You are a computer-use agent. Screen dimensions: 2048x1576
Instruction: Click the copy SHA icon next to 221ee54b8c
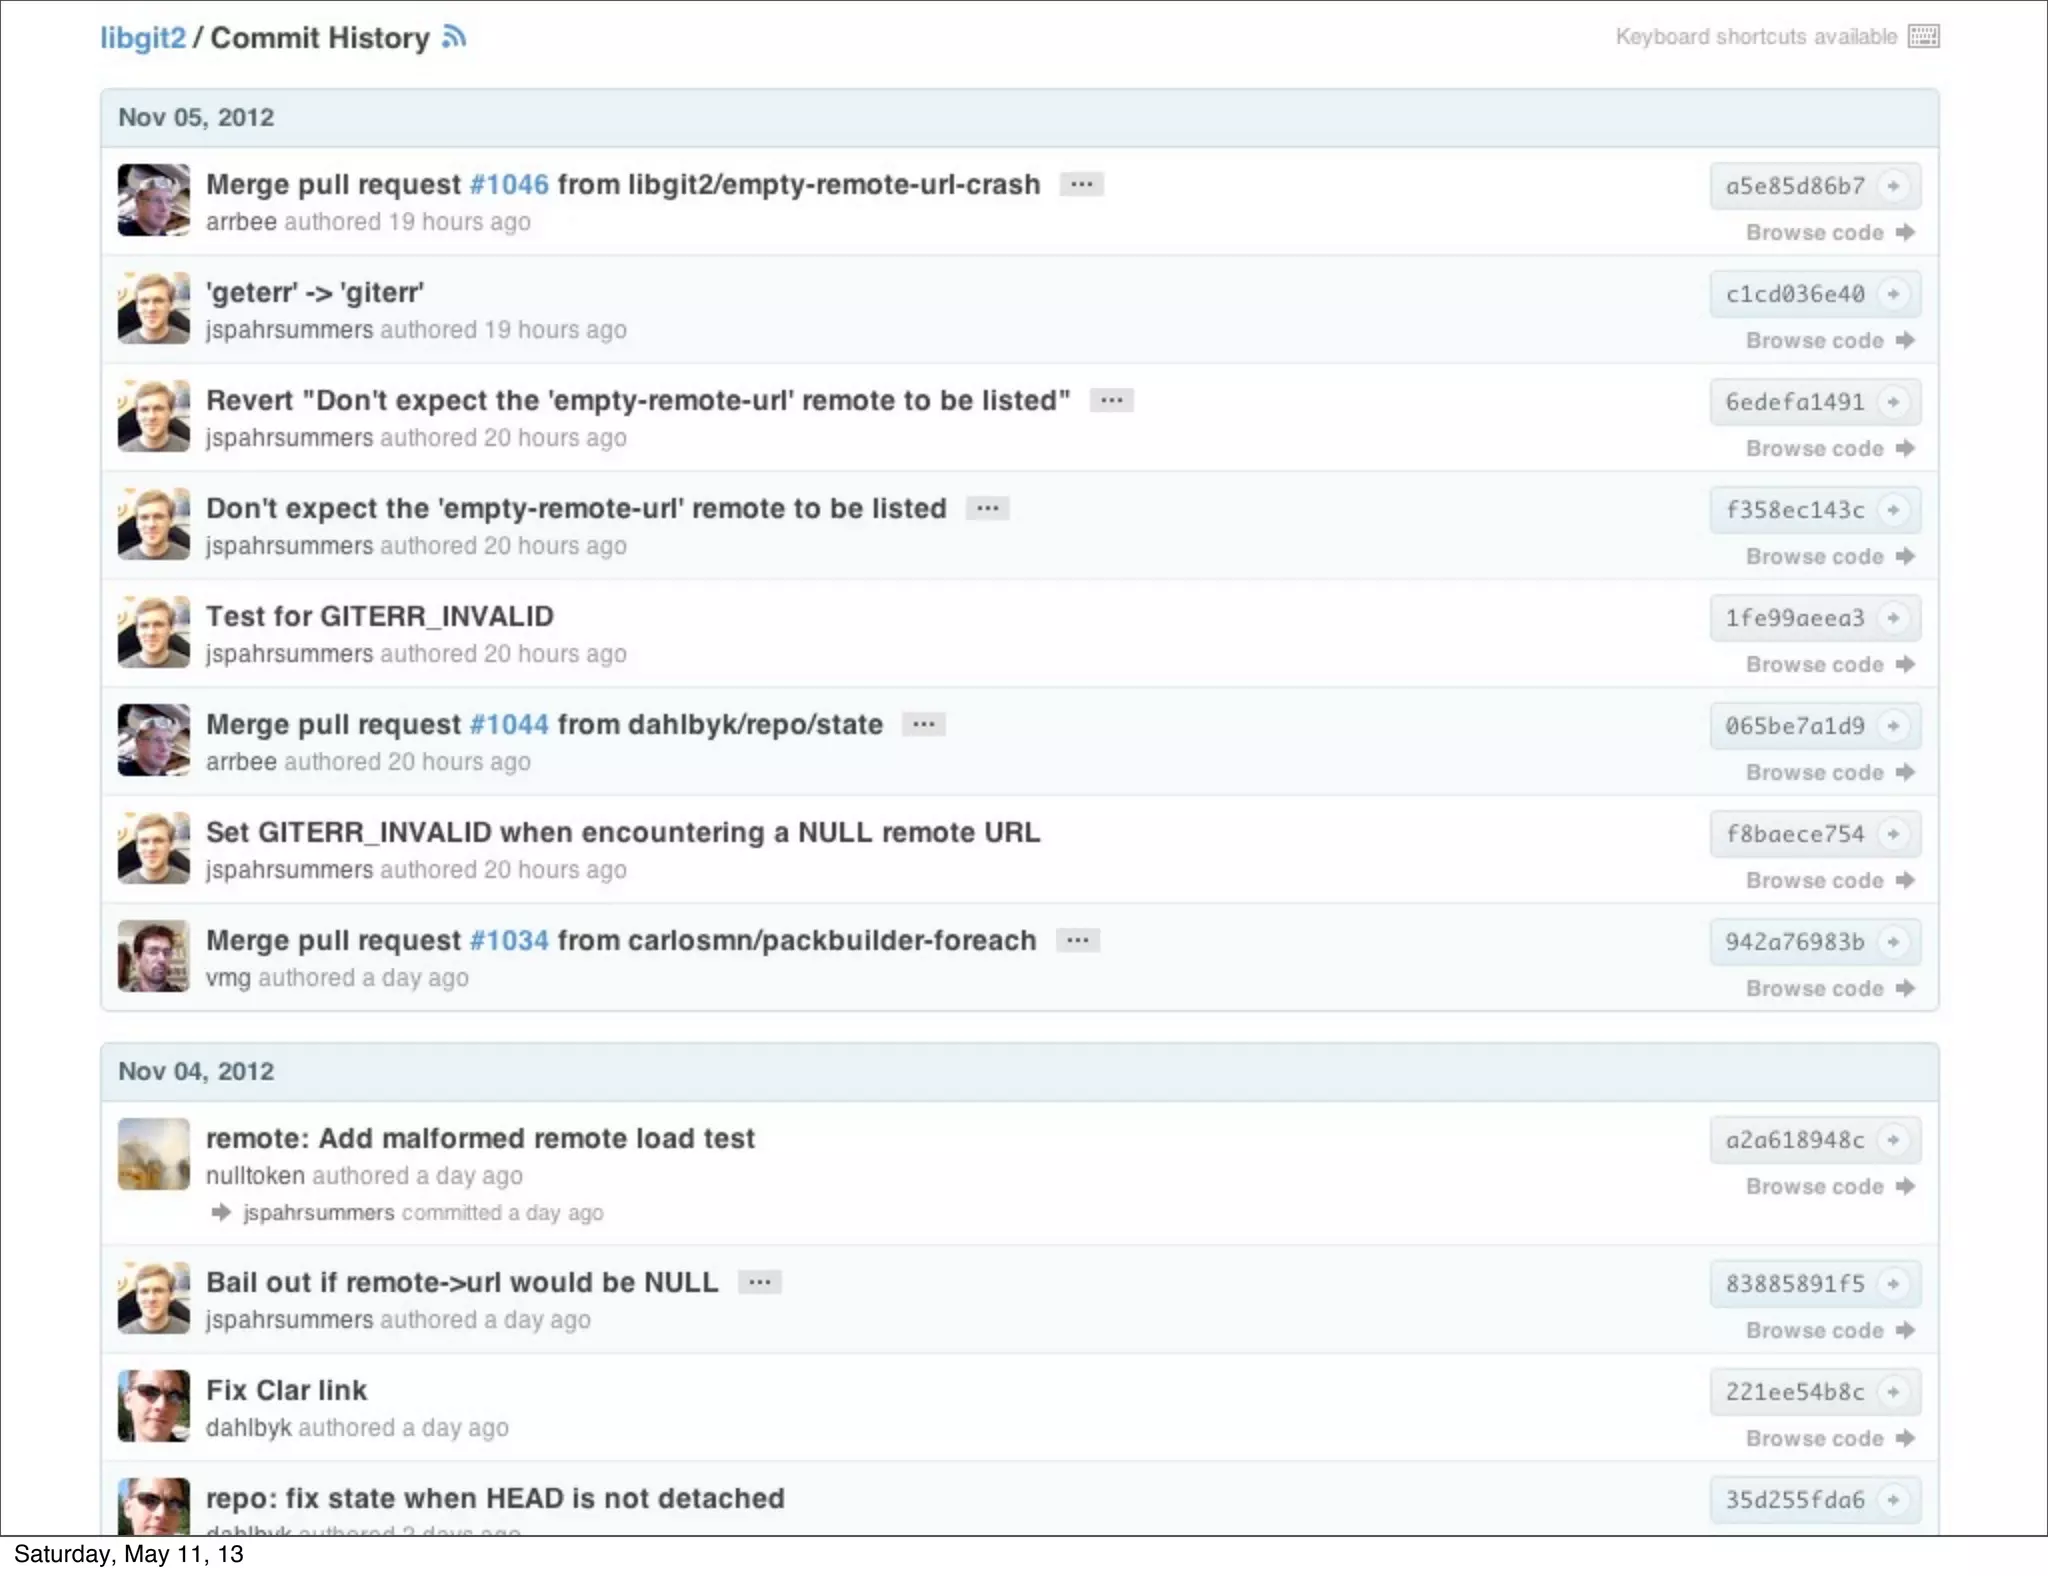1893,1392
